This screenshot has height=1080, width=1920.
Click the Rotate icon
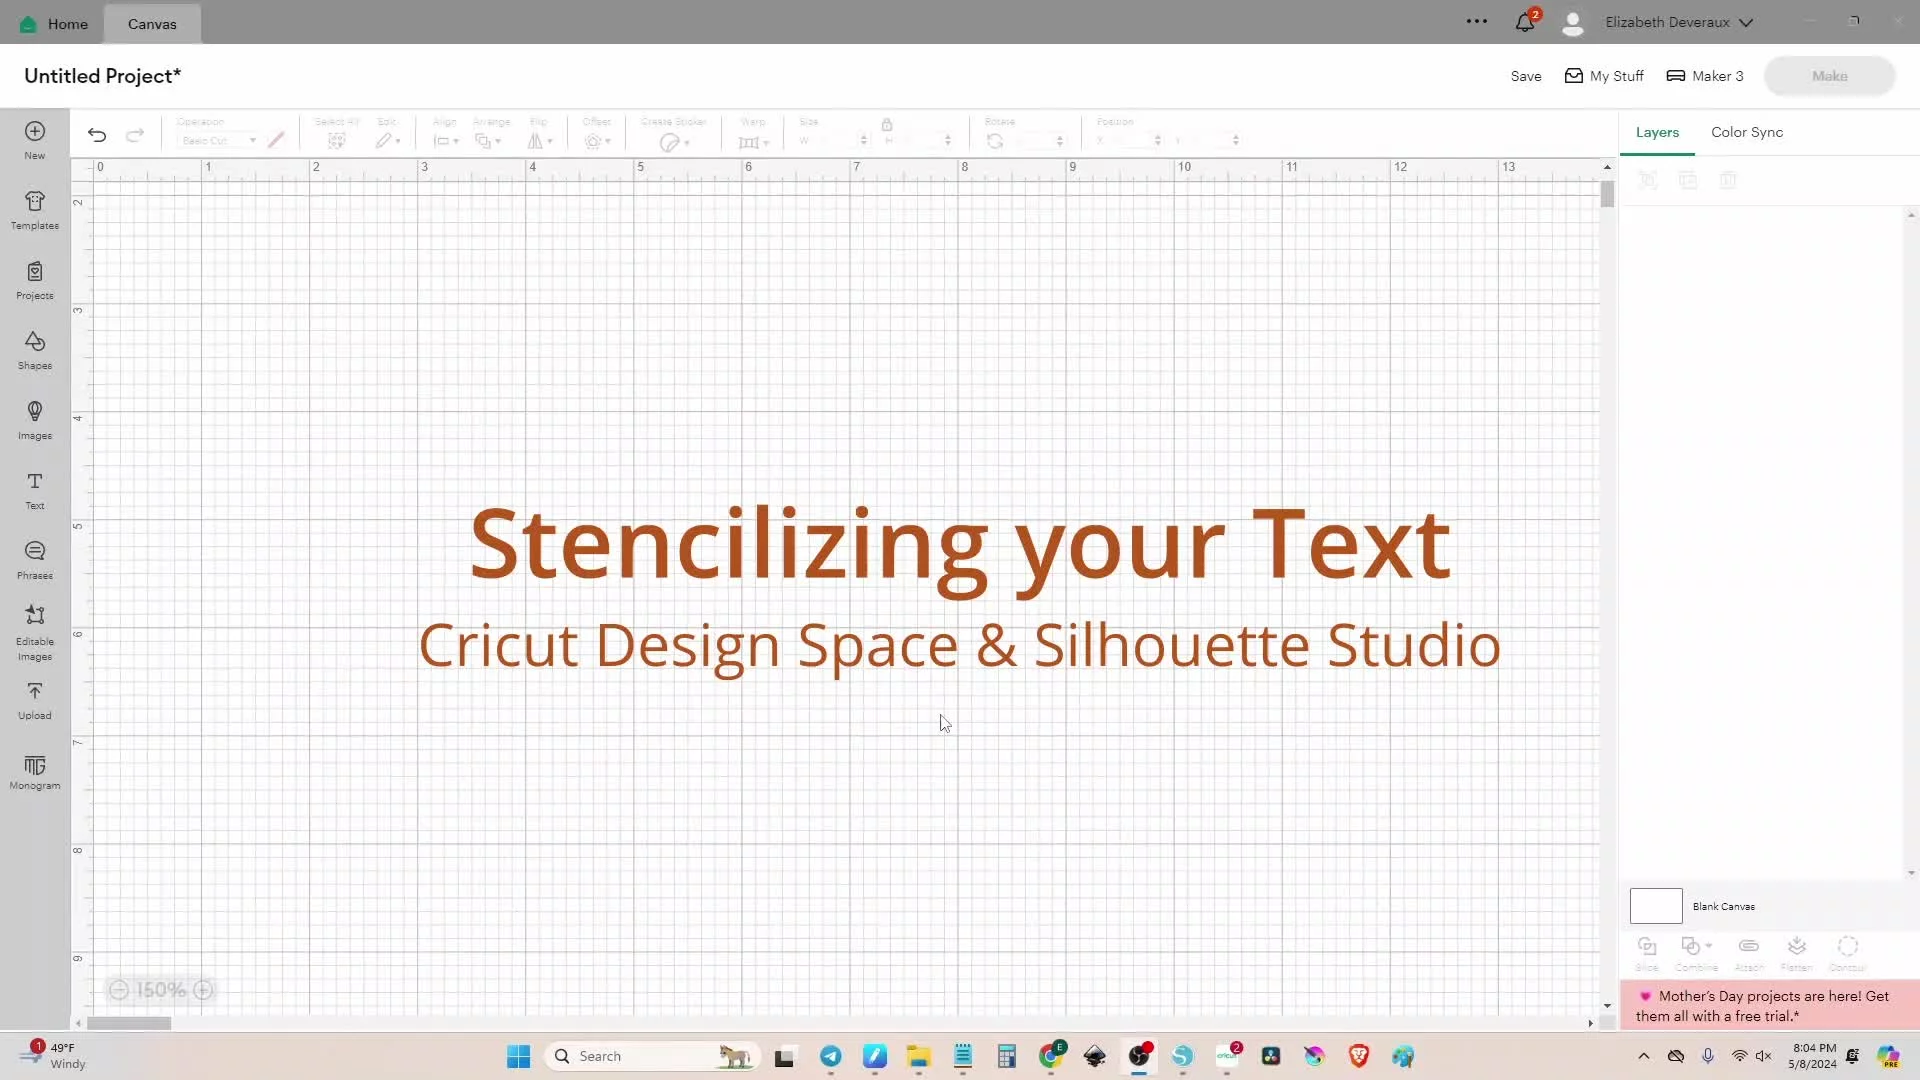click(995, 141)
